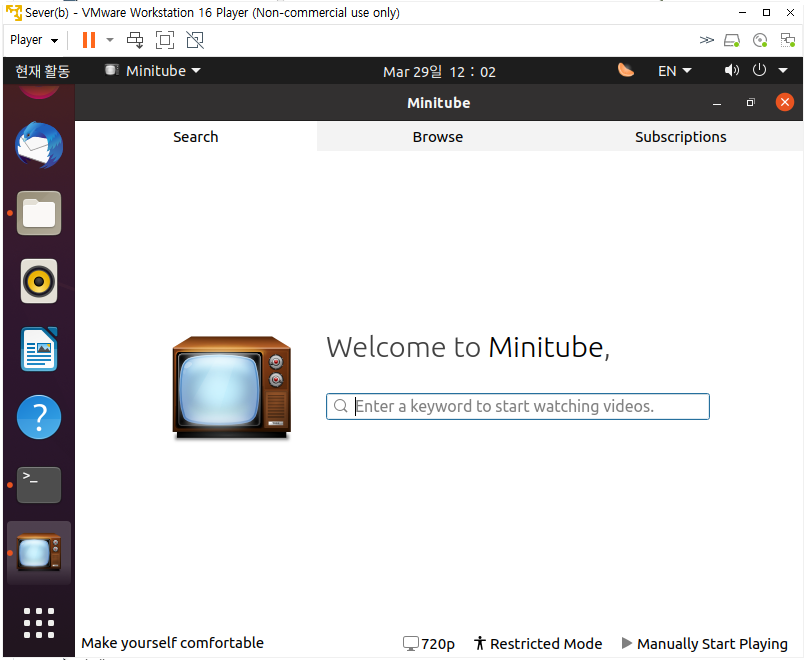
Task: Click the 'Make yourself comfortable' status text
Action: click(172, 643)
